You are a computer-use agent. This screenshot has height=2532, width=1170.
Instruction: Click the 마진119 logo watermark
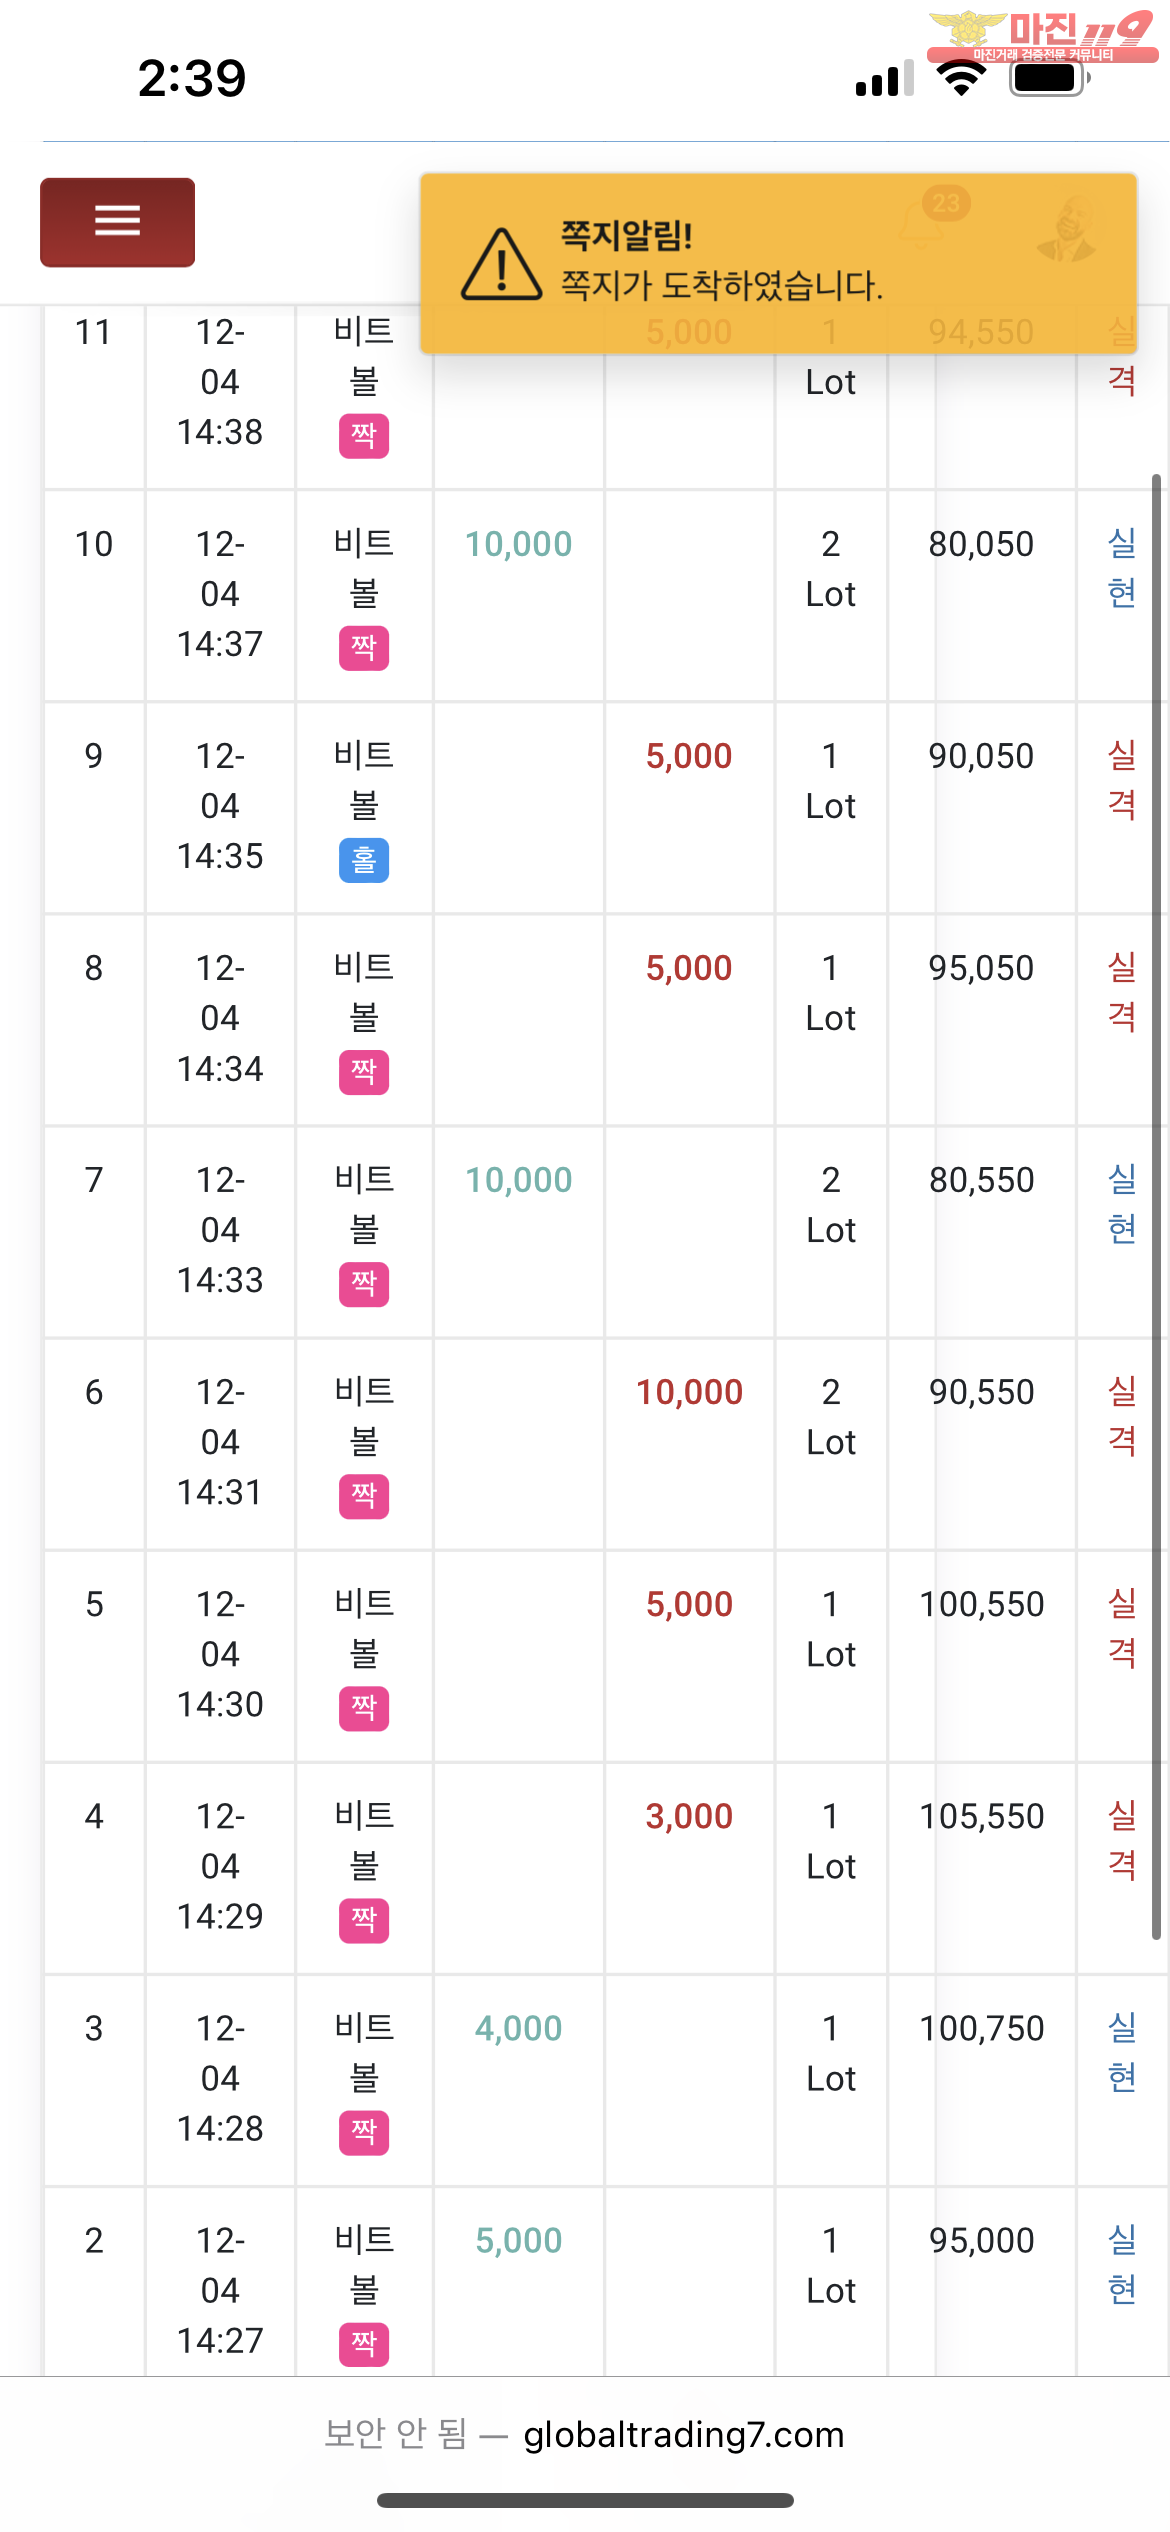pos(1042,36)
